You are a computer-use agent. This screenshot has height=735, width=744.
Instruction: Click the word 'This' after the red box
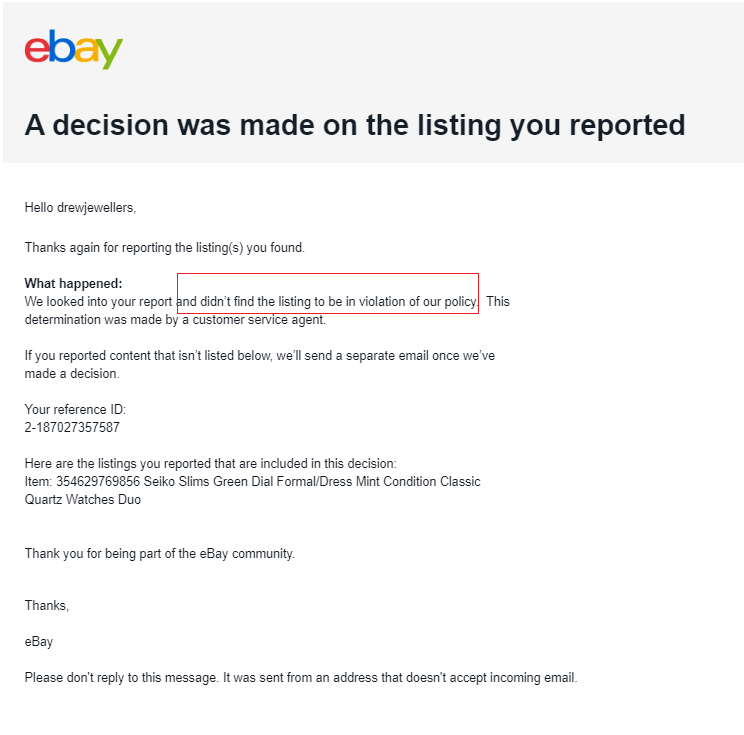point(498,302)
